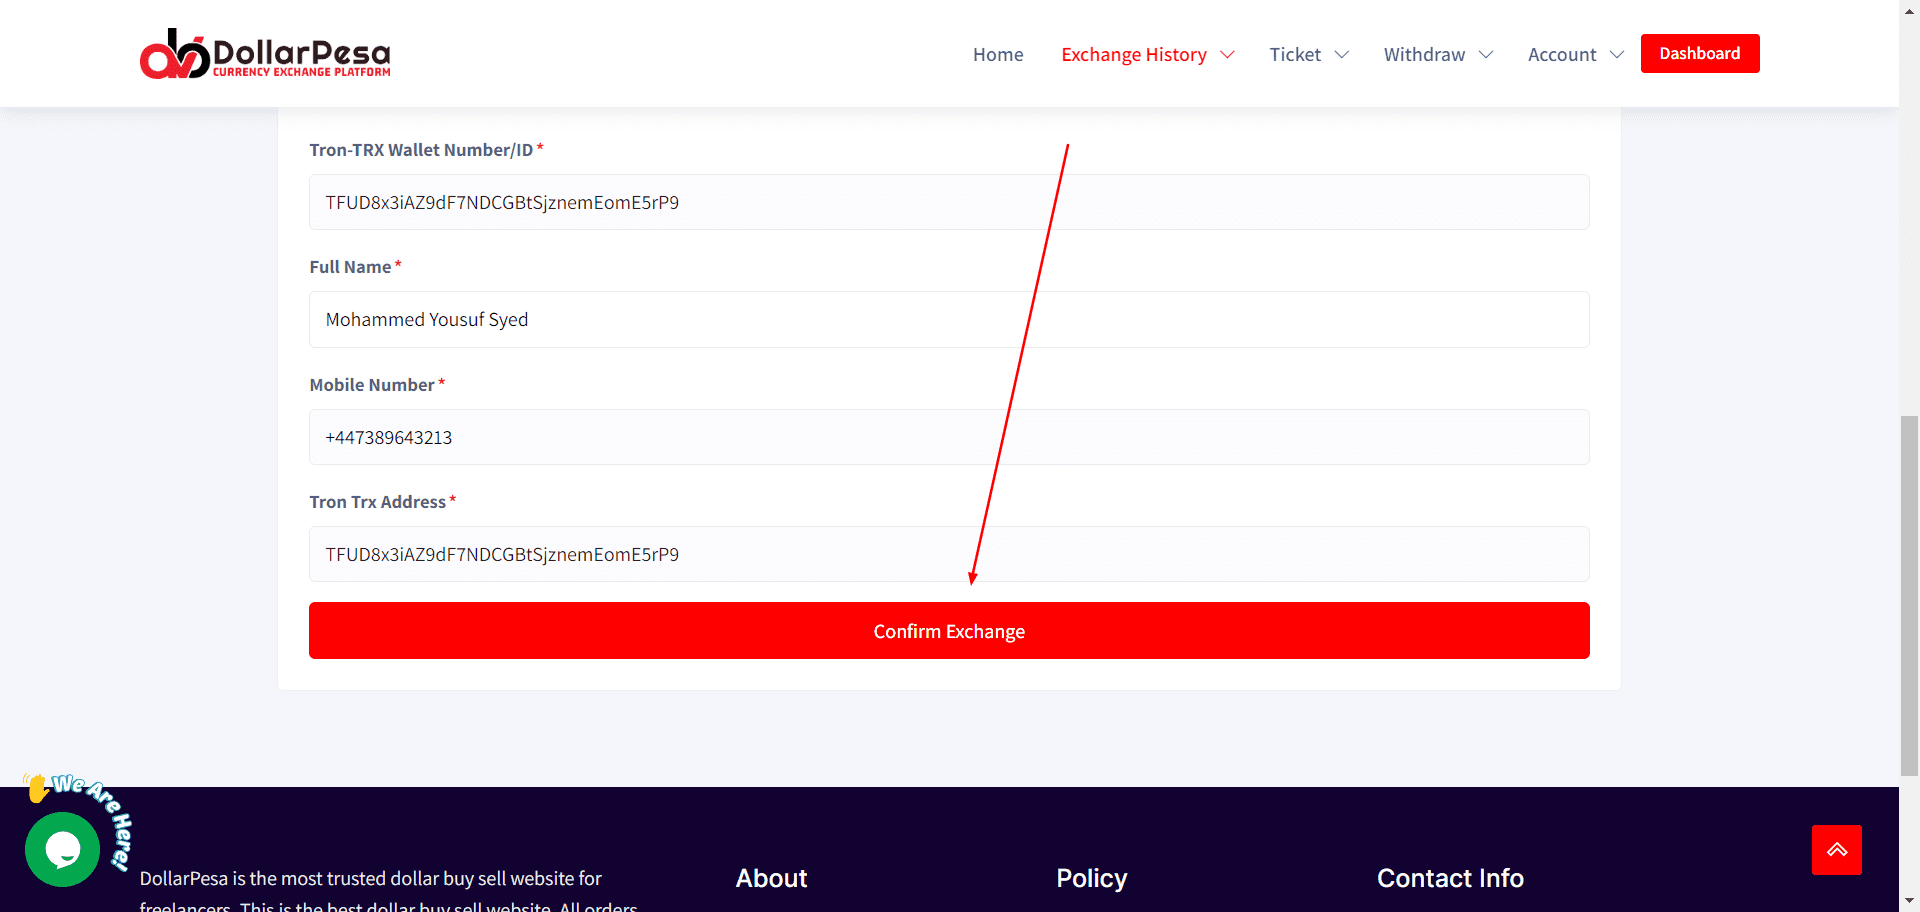Focus the Tron-TRX Wallet Number/ID field

(x=949, y=202)
